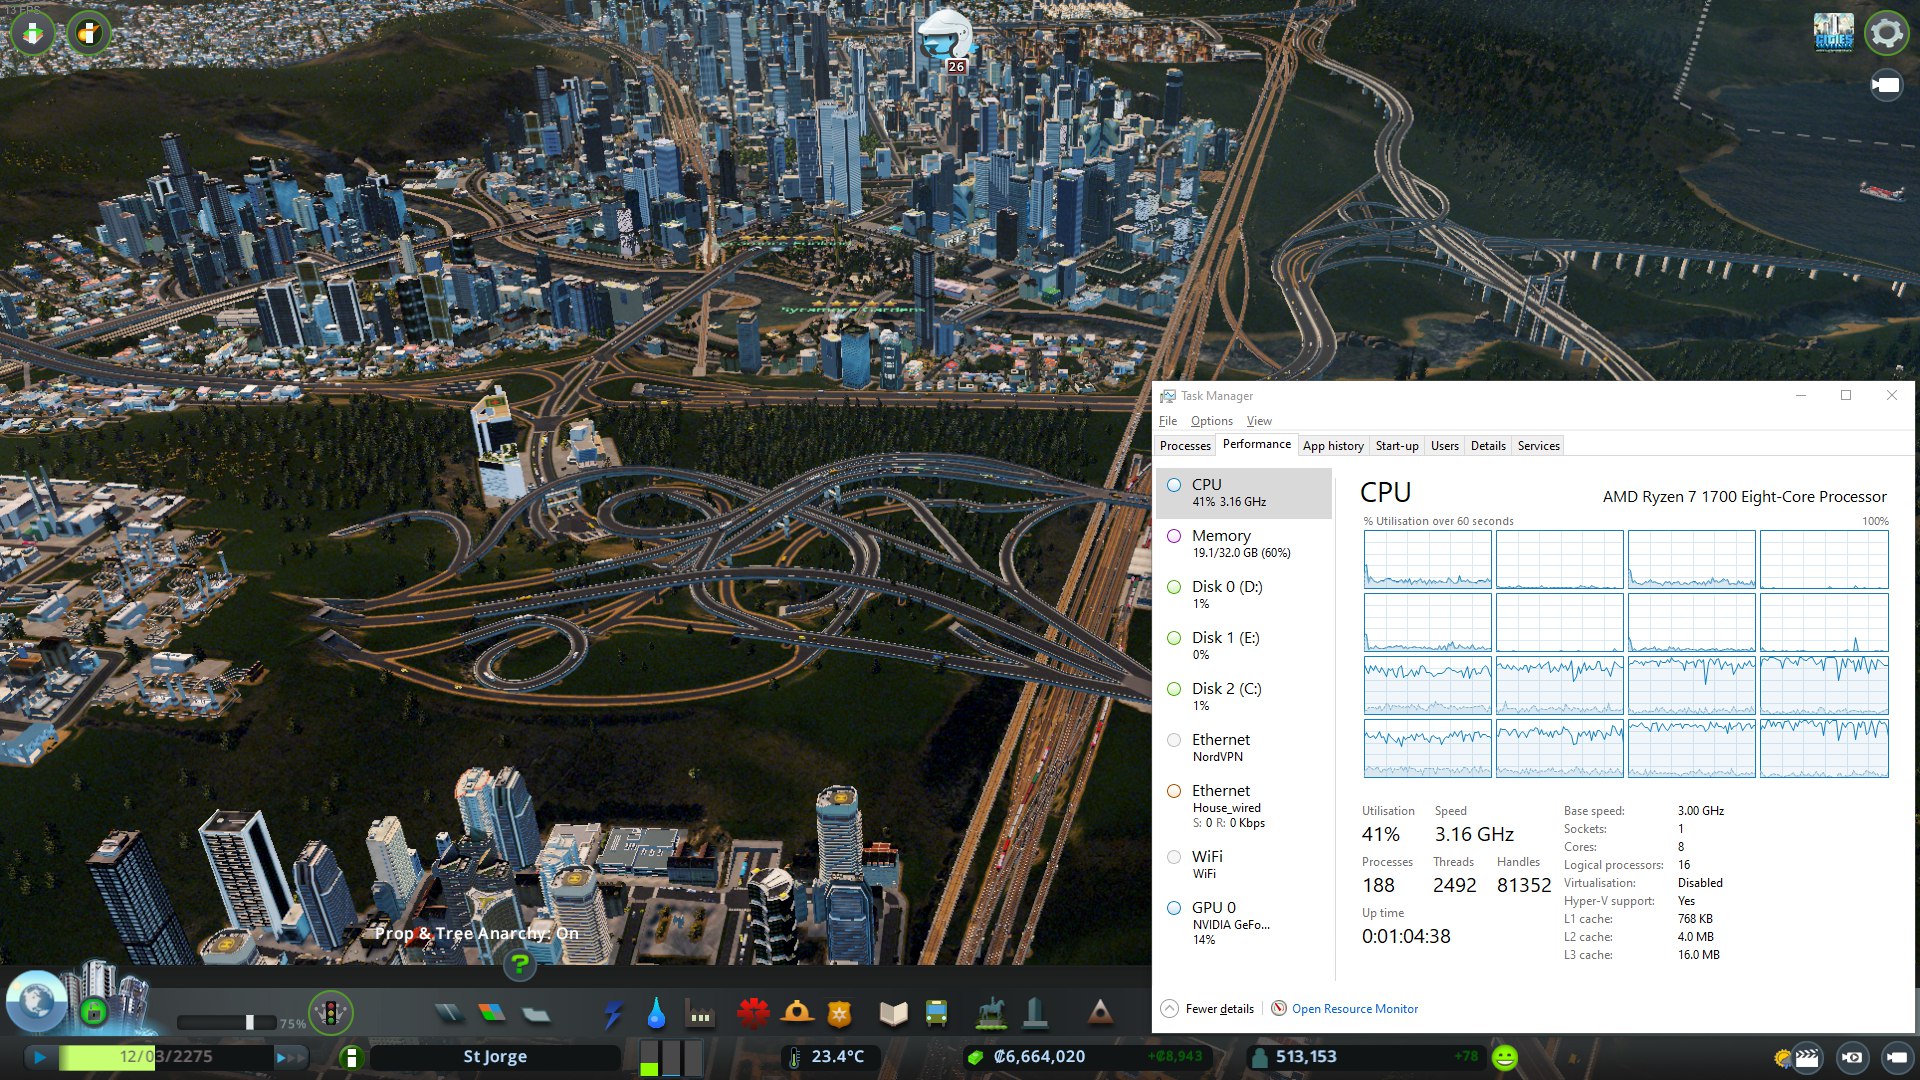Adjust the 75% slider handle
The width and height of the screenshot is (1920, 1080).
click(x=250, y=1022)
